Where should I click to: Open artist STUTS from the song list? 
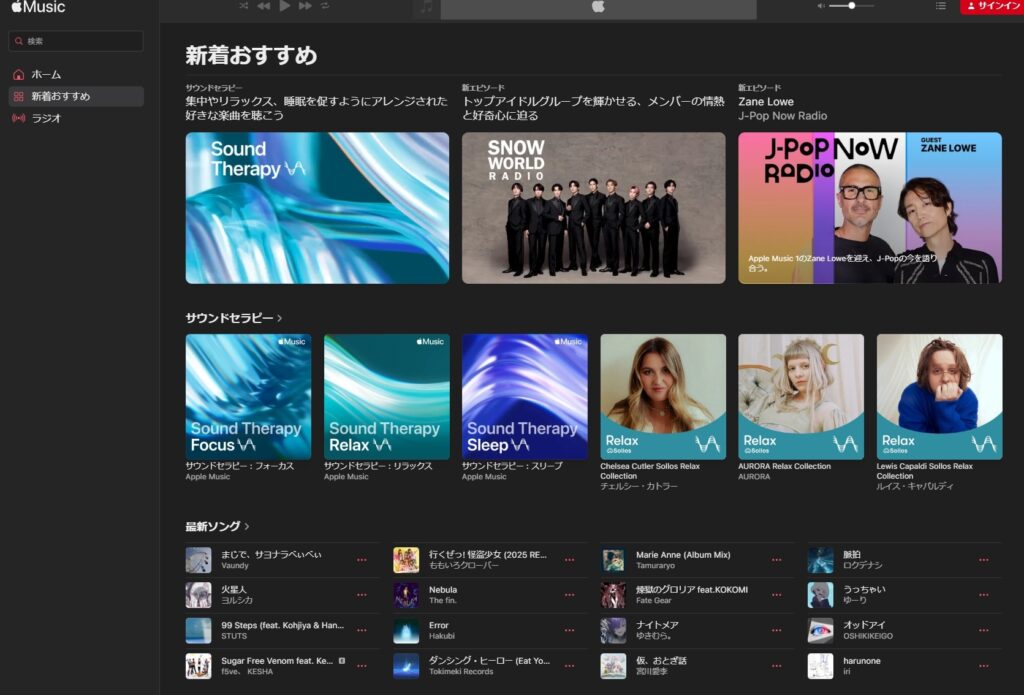[234, 636]
